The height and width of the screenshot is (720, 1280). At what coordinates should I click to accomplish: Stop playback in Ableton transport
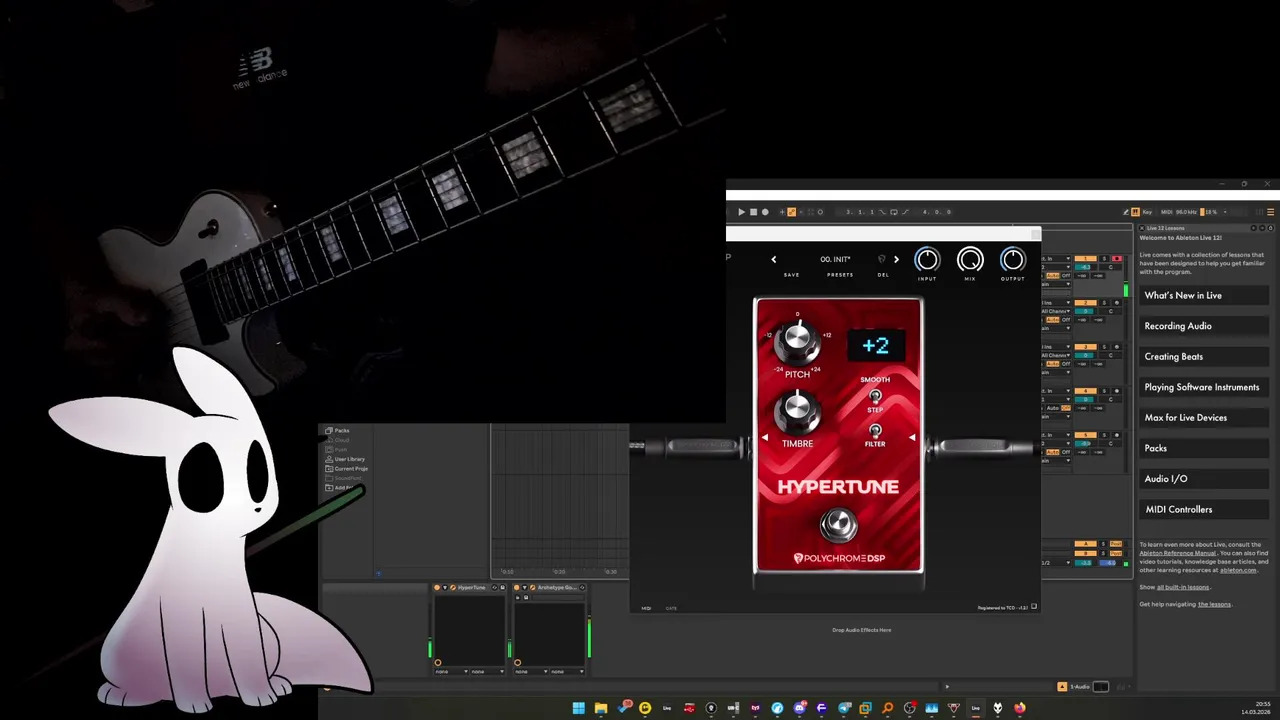click(753, 212)
